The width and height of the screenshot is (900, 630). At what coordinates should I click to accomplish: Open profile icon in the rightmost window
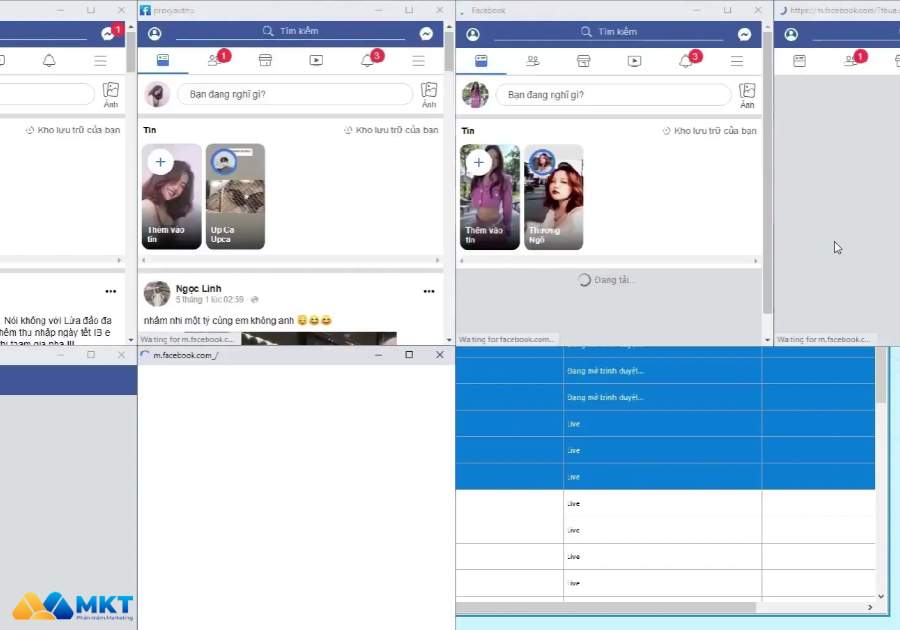pyautogui.click(x=791, y=34)
